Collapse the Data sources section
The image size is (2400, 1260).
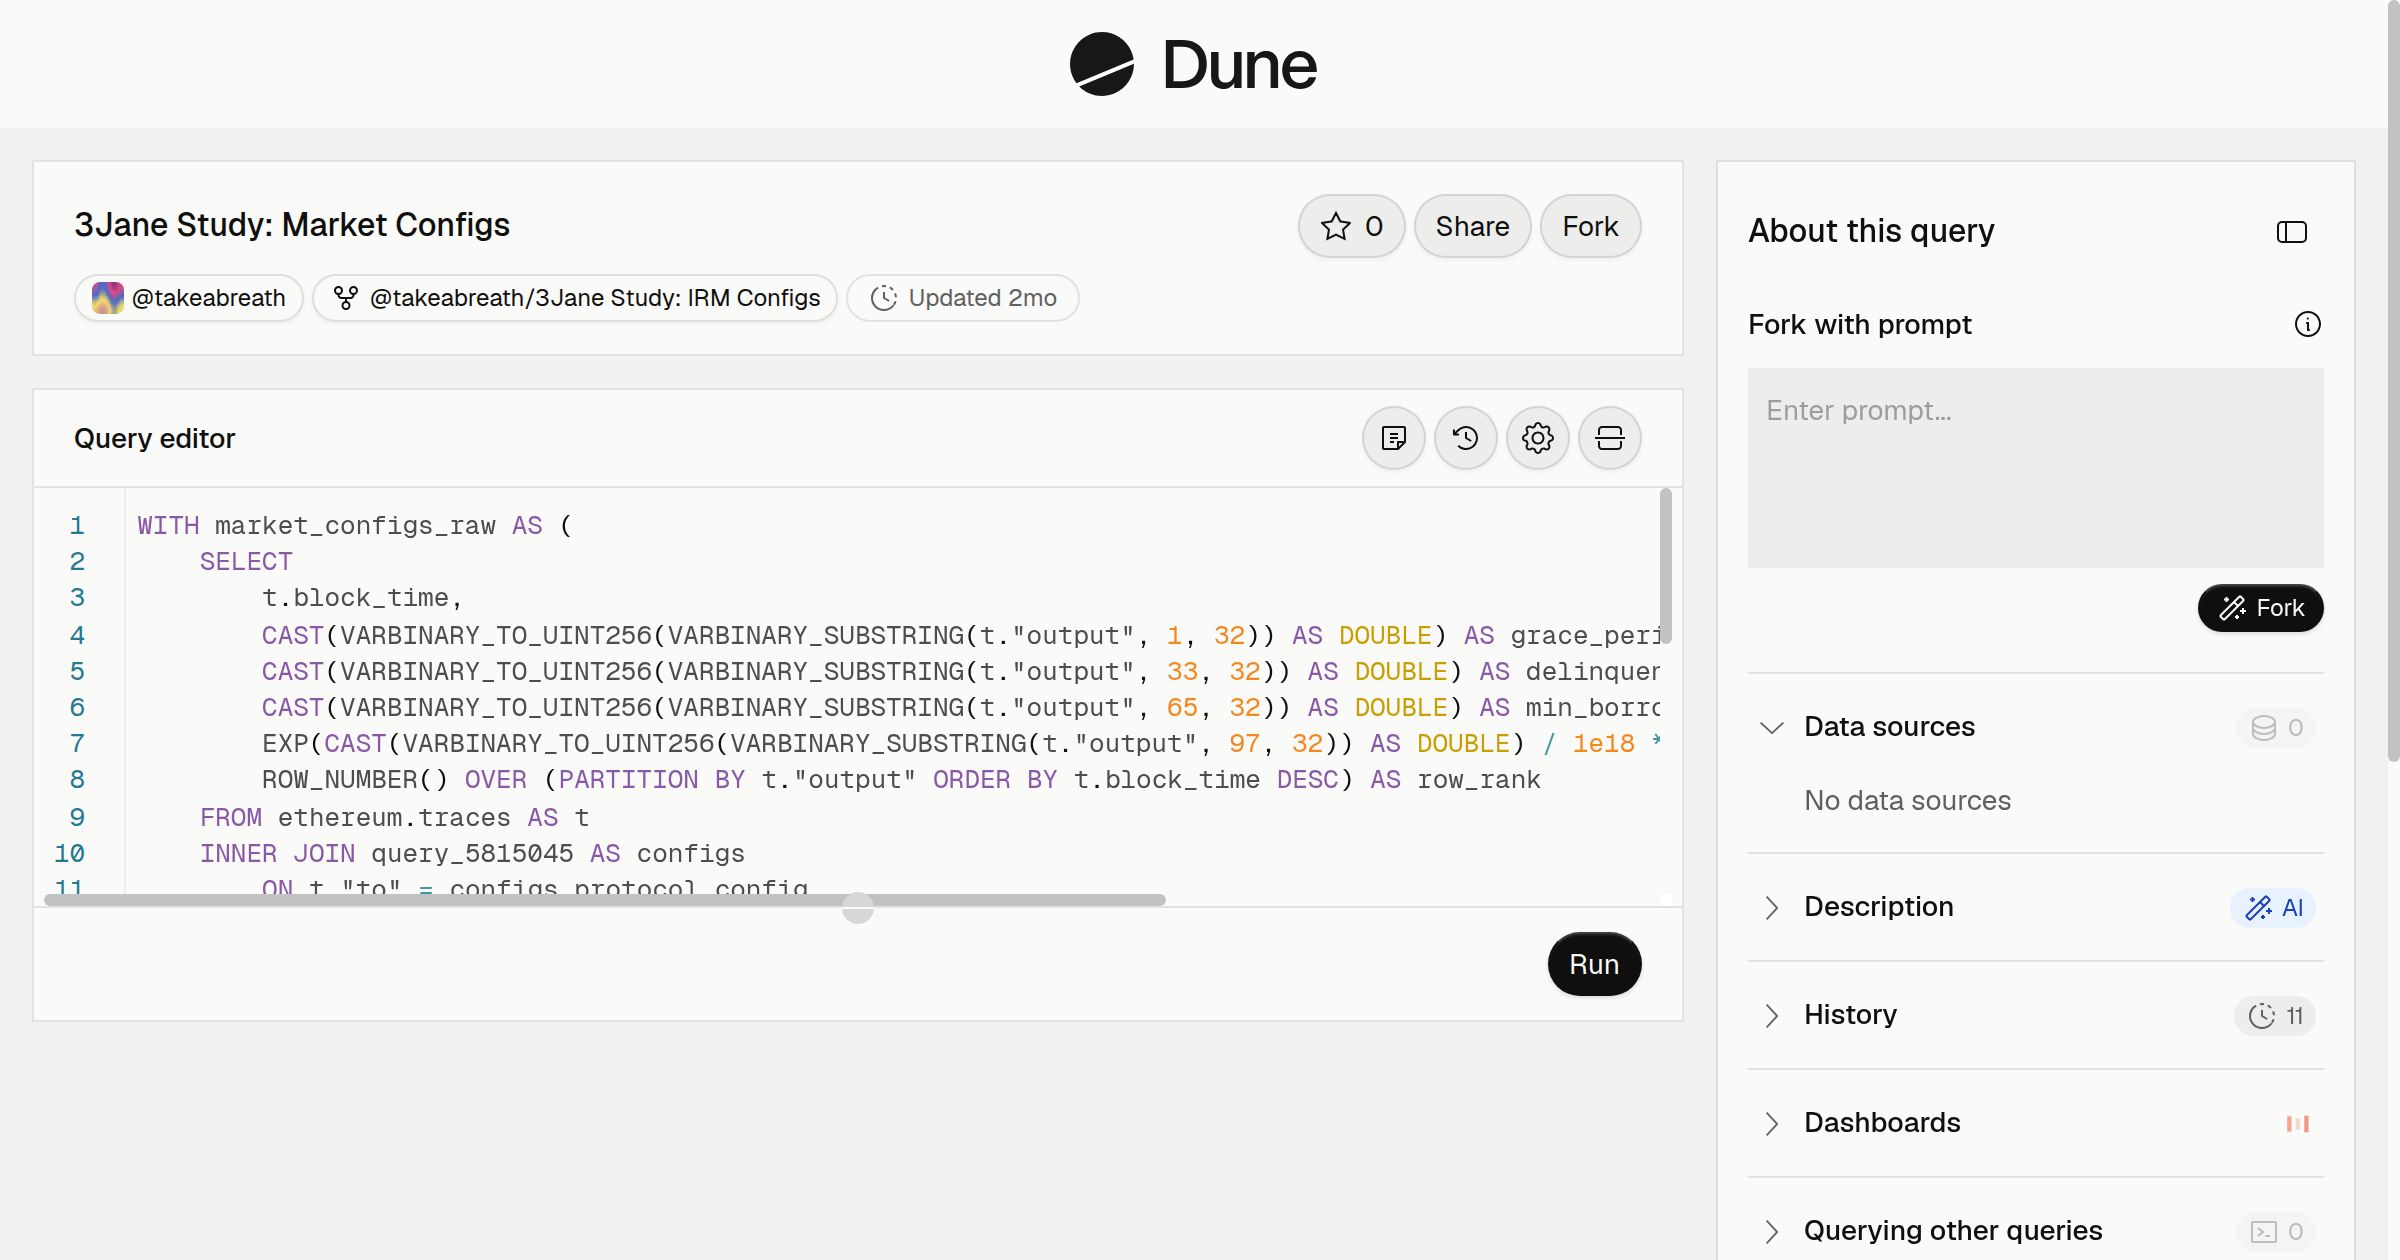click(1771, 727)
